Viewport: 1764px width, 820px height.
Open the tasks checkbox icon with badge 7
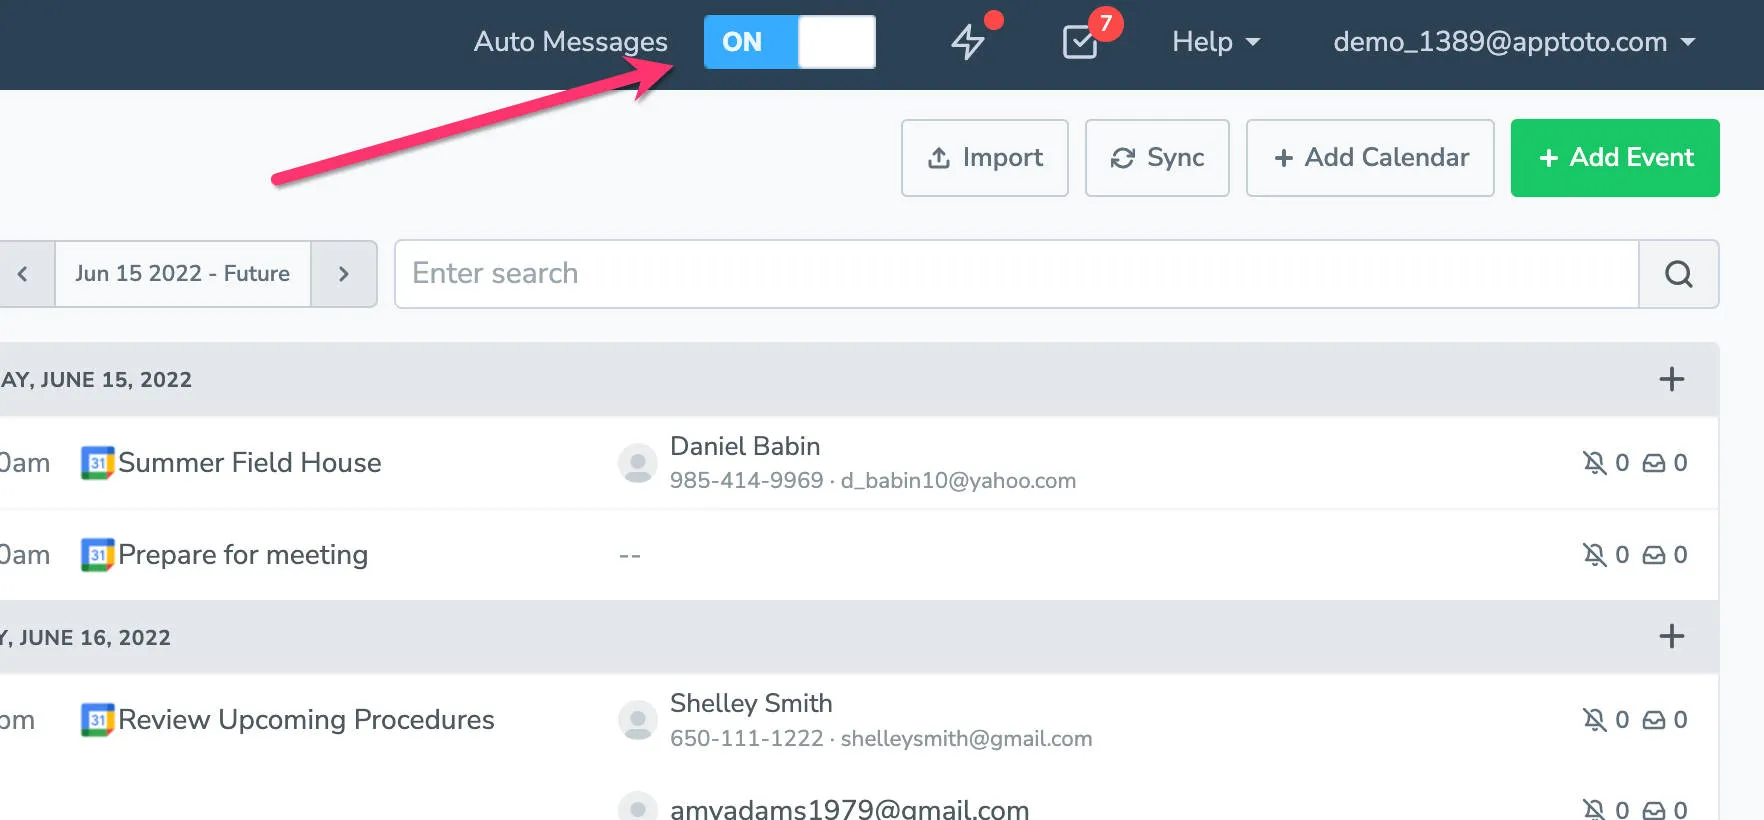tap(1080, 42)
